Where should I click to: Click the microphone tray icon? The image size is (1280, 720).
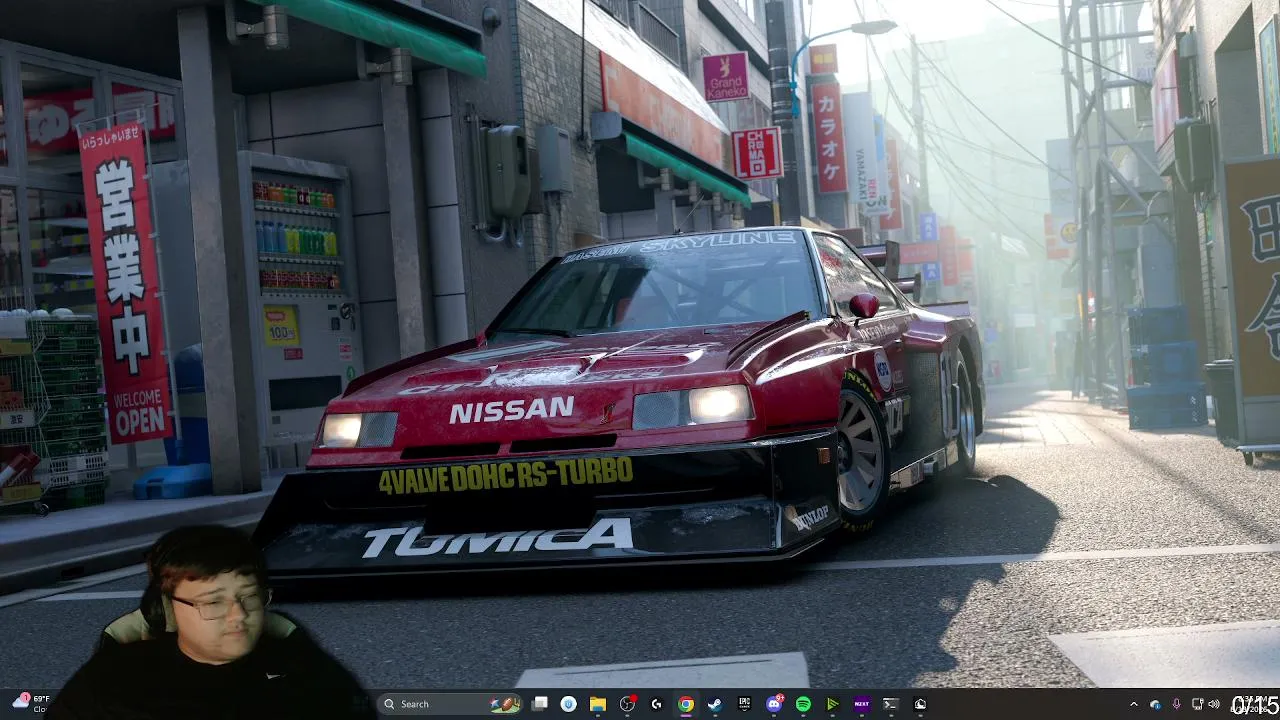(x=1176, y=704)
